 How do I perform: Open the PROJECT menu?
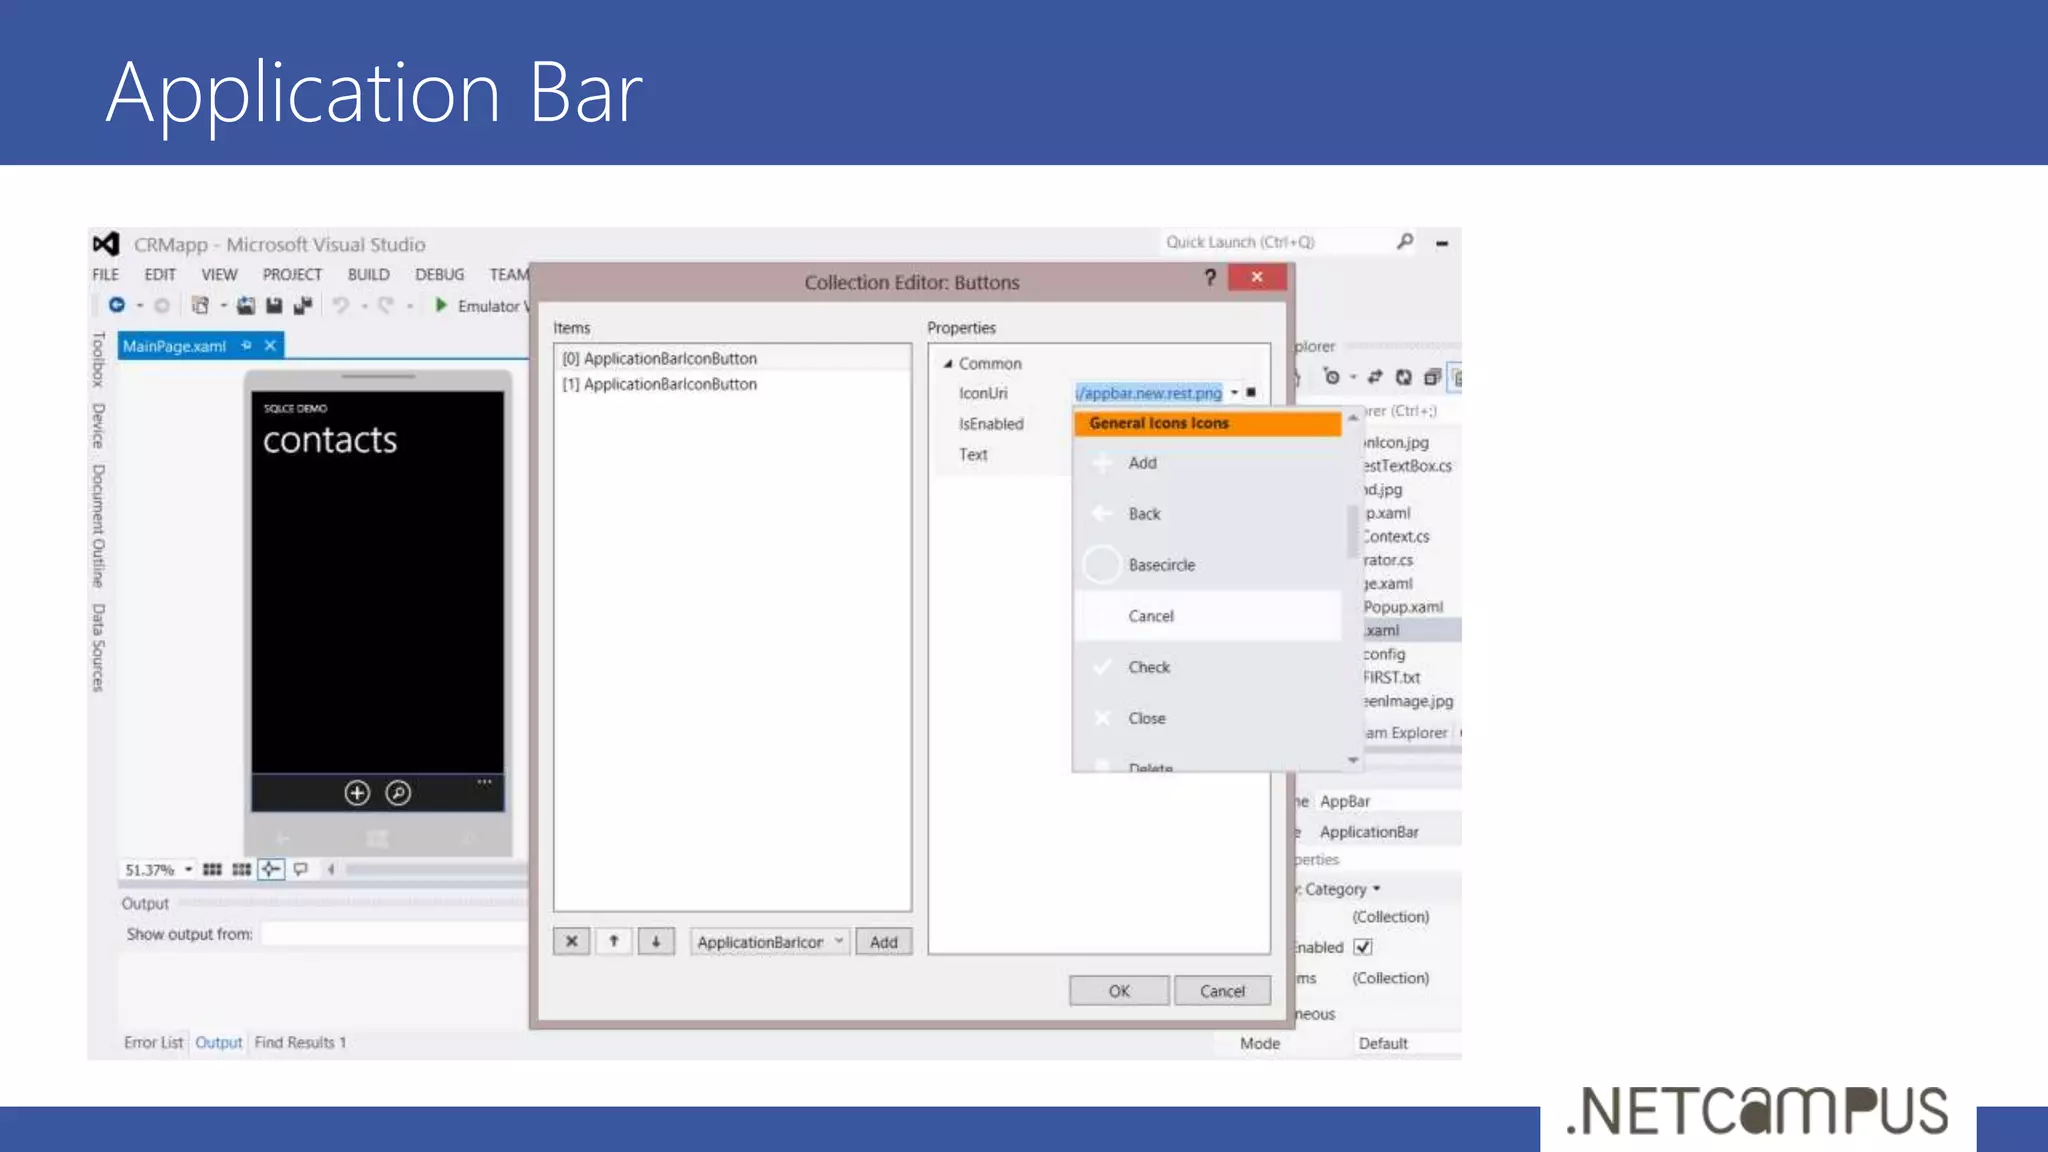click(292, 274)
